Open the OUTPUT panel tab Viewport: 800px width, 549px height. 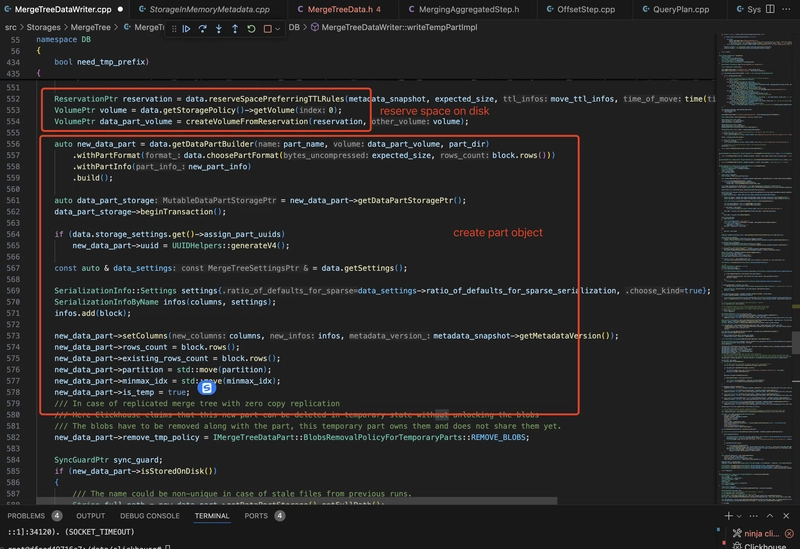coord(90,516)
